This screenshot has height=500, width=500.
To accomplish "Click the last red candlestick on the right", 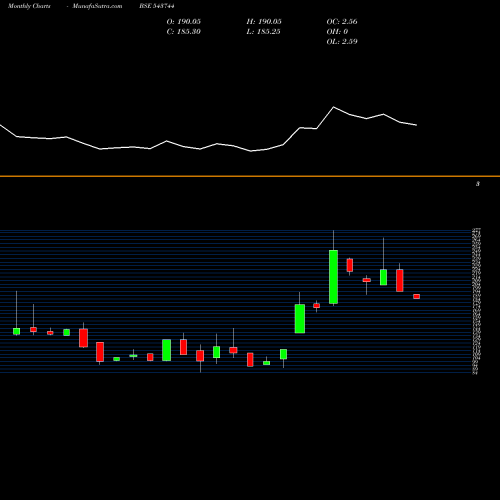I will [417, 296].
